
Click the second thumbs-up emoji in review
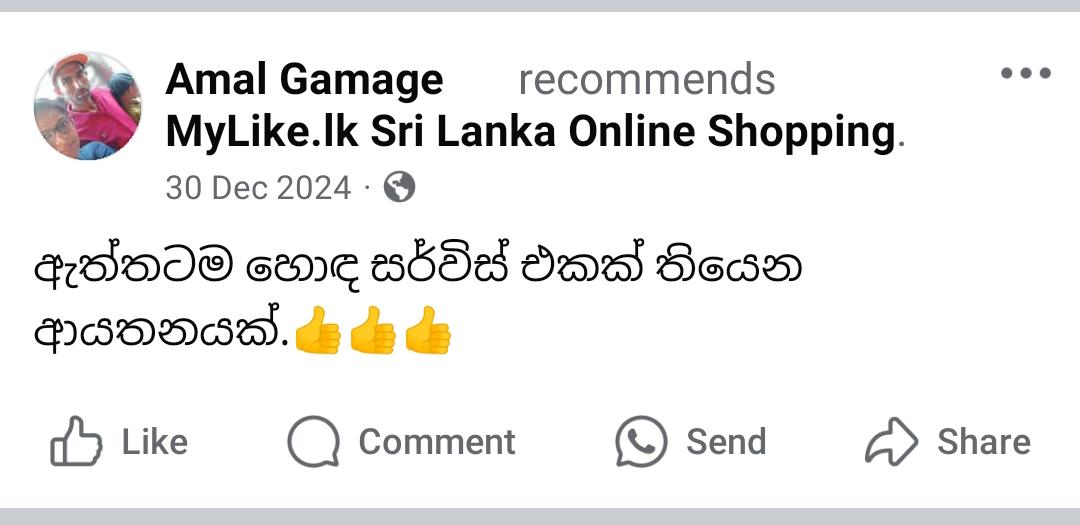pos(373,331)
